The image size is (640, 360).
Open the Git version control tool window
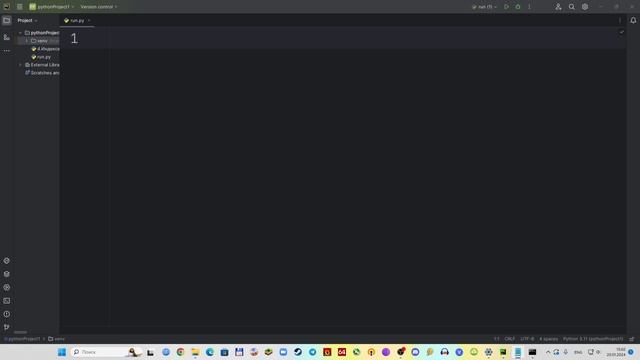pos(7,327)
